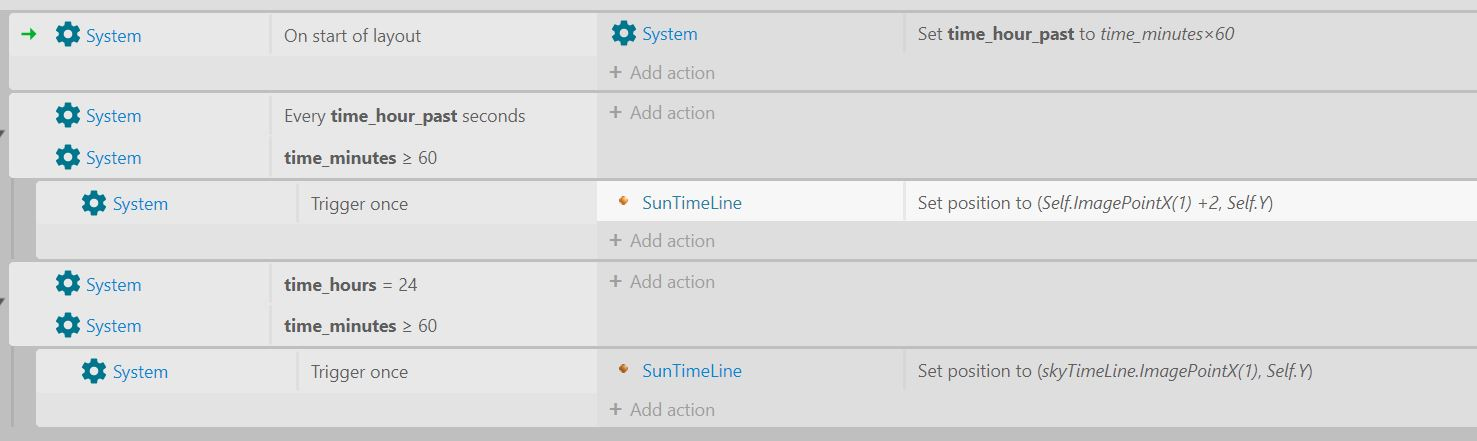Click System gear beside On start of layout
1477x441 pixels.
coord(67,35)
